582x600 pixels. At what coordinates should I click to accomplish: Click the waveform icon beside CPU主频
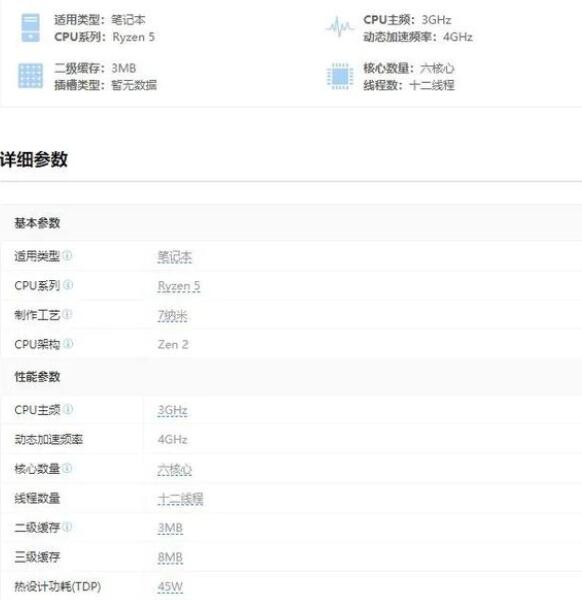click(339, 27)
